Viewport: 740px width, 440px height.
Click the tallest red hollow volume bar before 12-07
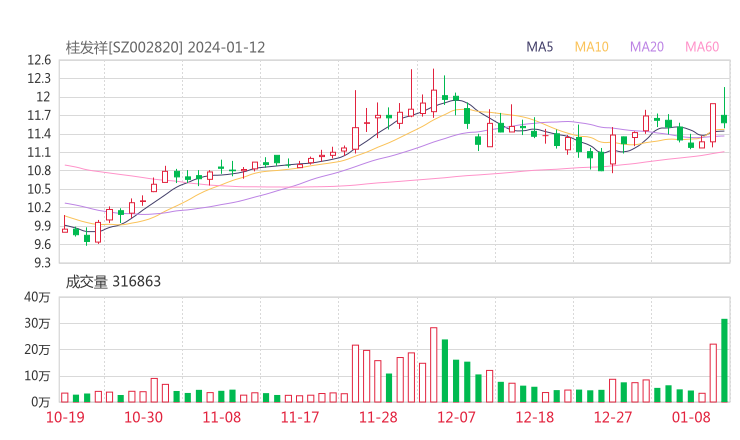[433, 365]
